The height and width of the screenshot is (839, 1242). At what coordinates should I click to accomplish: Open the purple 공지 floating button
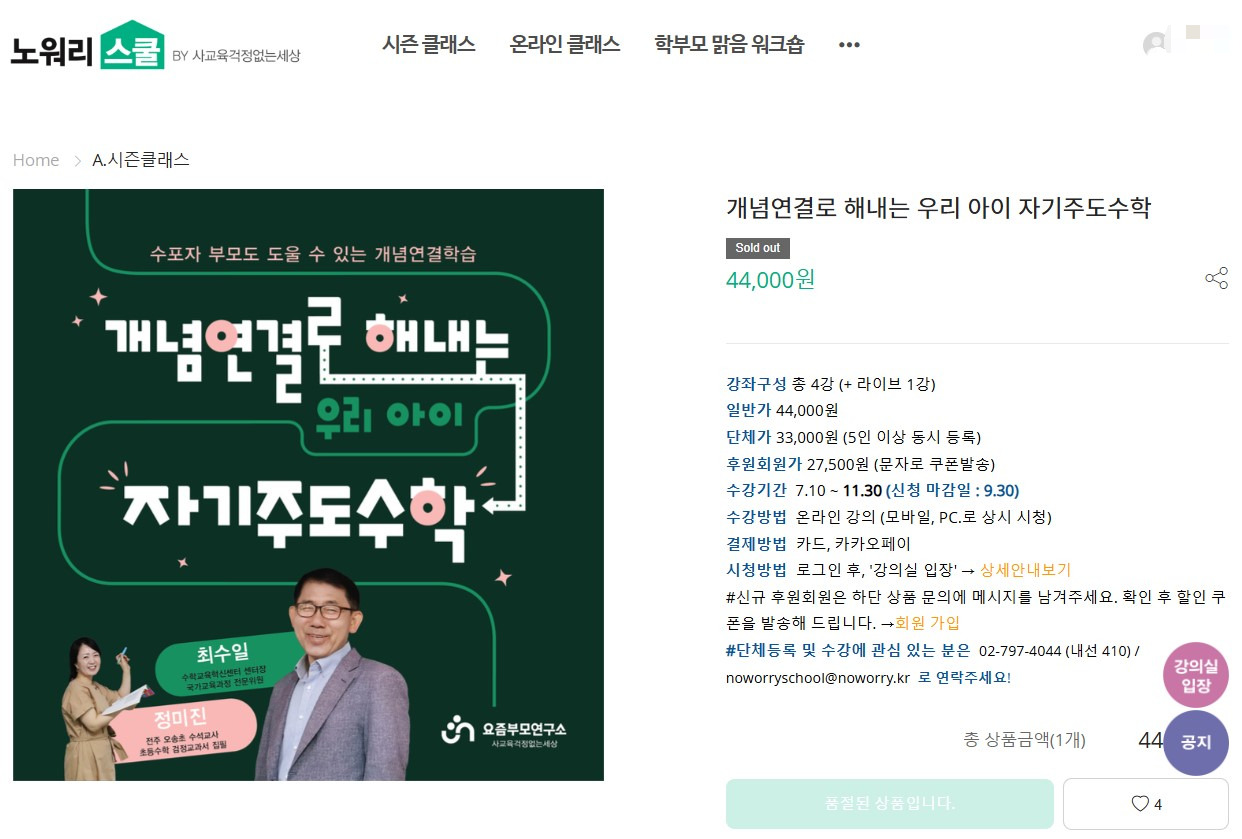click(1196, 743)
